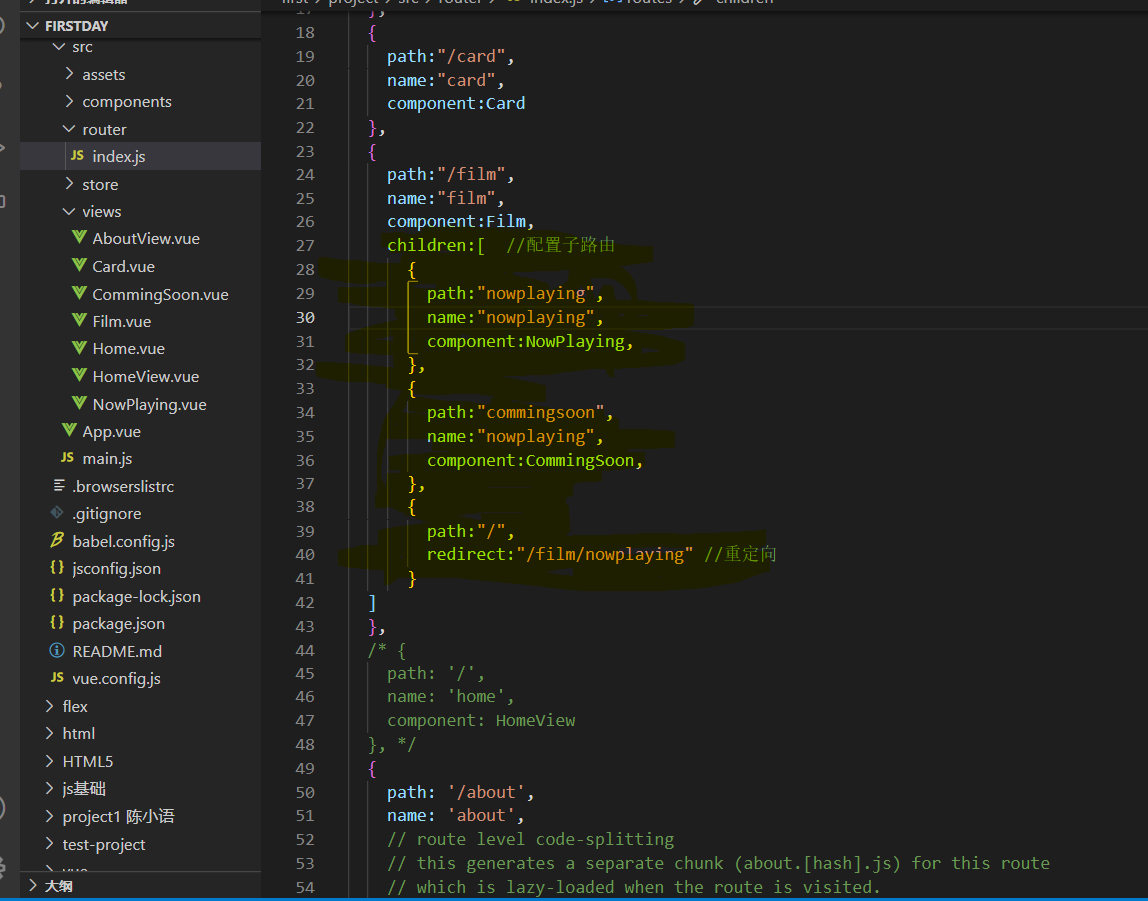Expand the js基础 folder
This screenshot has height=901, width=1148.
coord(50,788)
